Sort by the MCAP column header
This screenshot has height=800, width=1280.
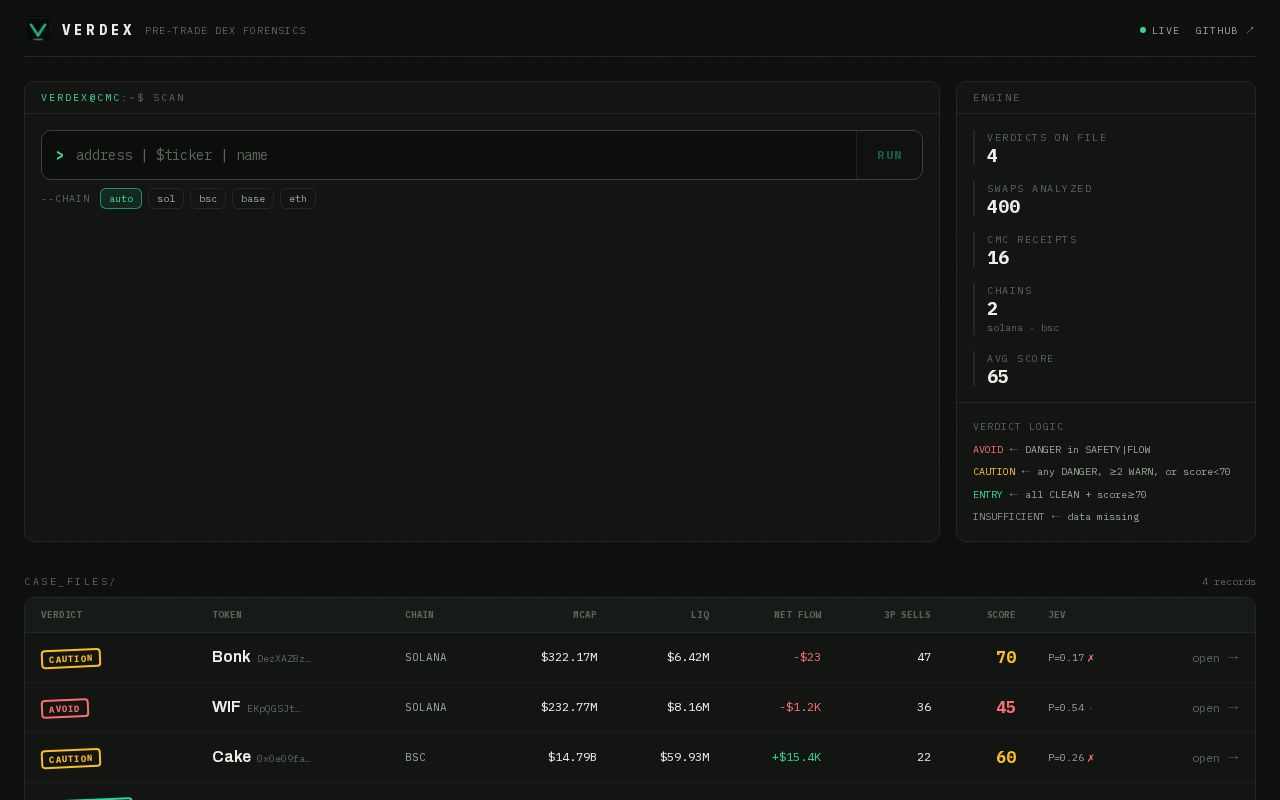click(x=585, y=615)
